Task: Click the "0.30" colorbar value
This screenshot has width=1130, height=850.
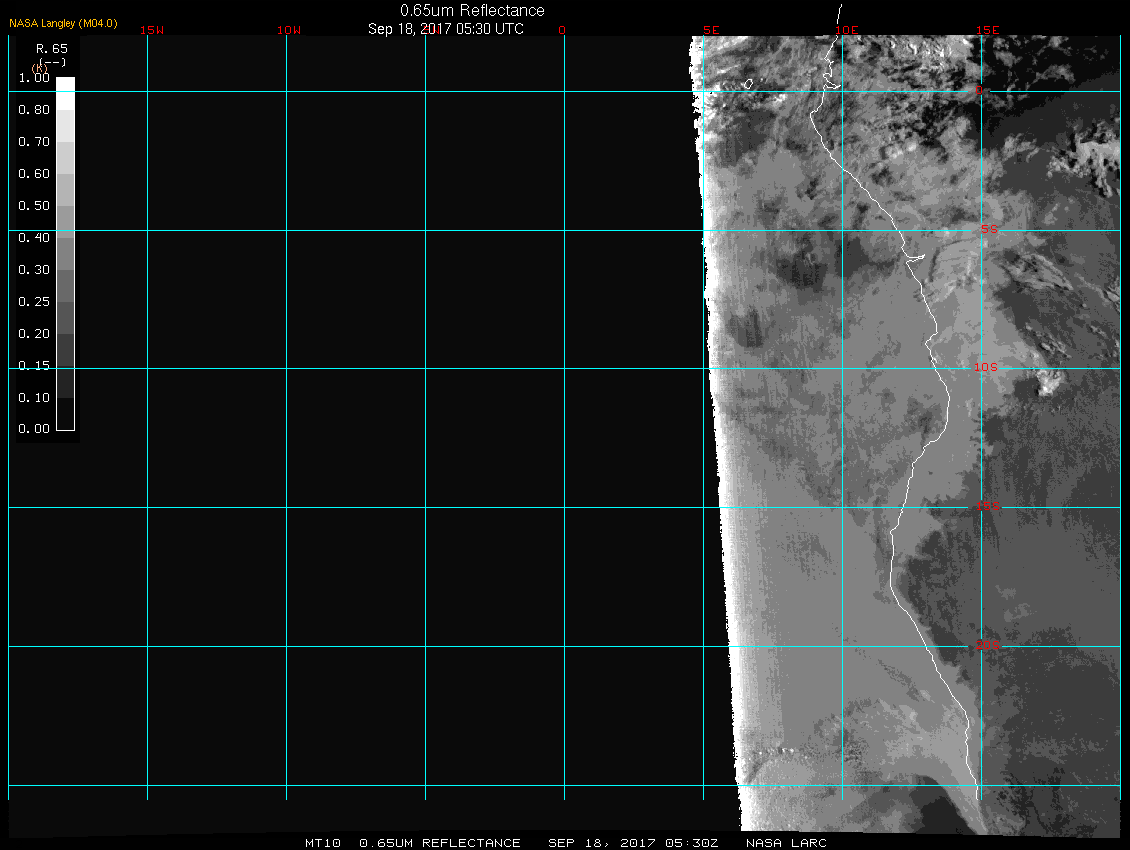Action: 34,270
